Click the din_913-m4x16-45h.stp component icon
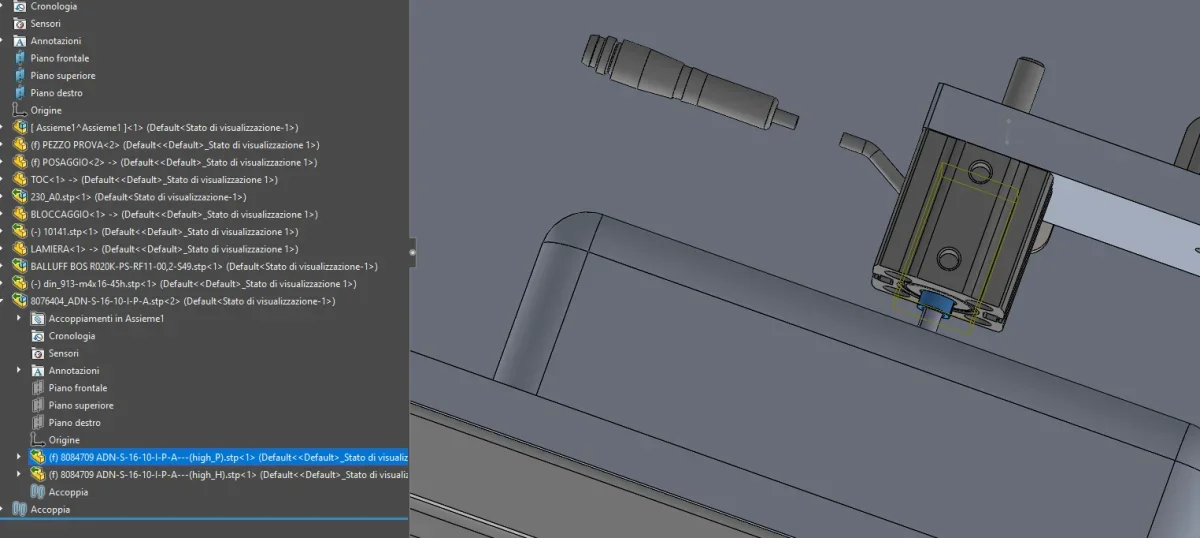1200x538 pixels. coord(19,283)
